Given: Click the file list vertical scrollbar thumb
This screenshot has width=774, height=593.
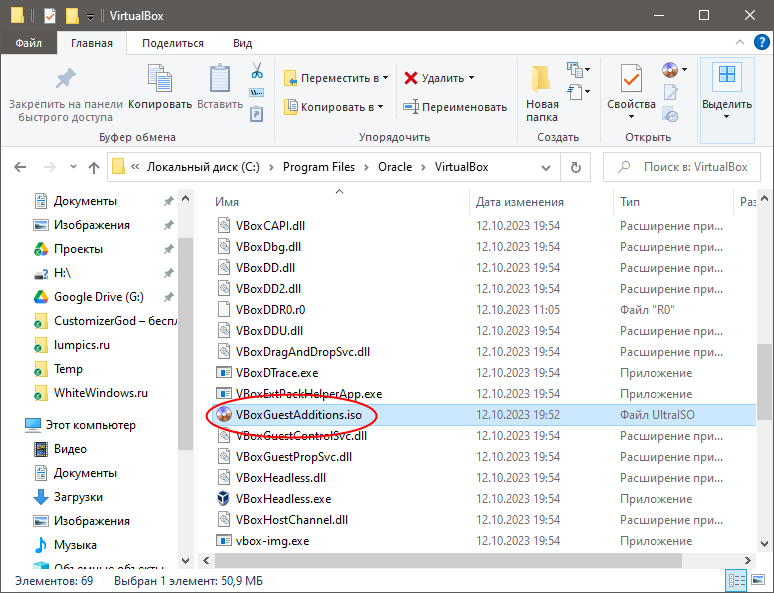Looking at the screenshot, I should [x=764, y=382].
